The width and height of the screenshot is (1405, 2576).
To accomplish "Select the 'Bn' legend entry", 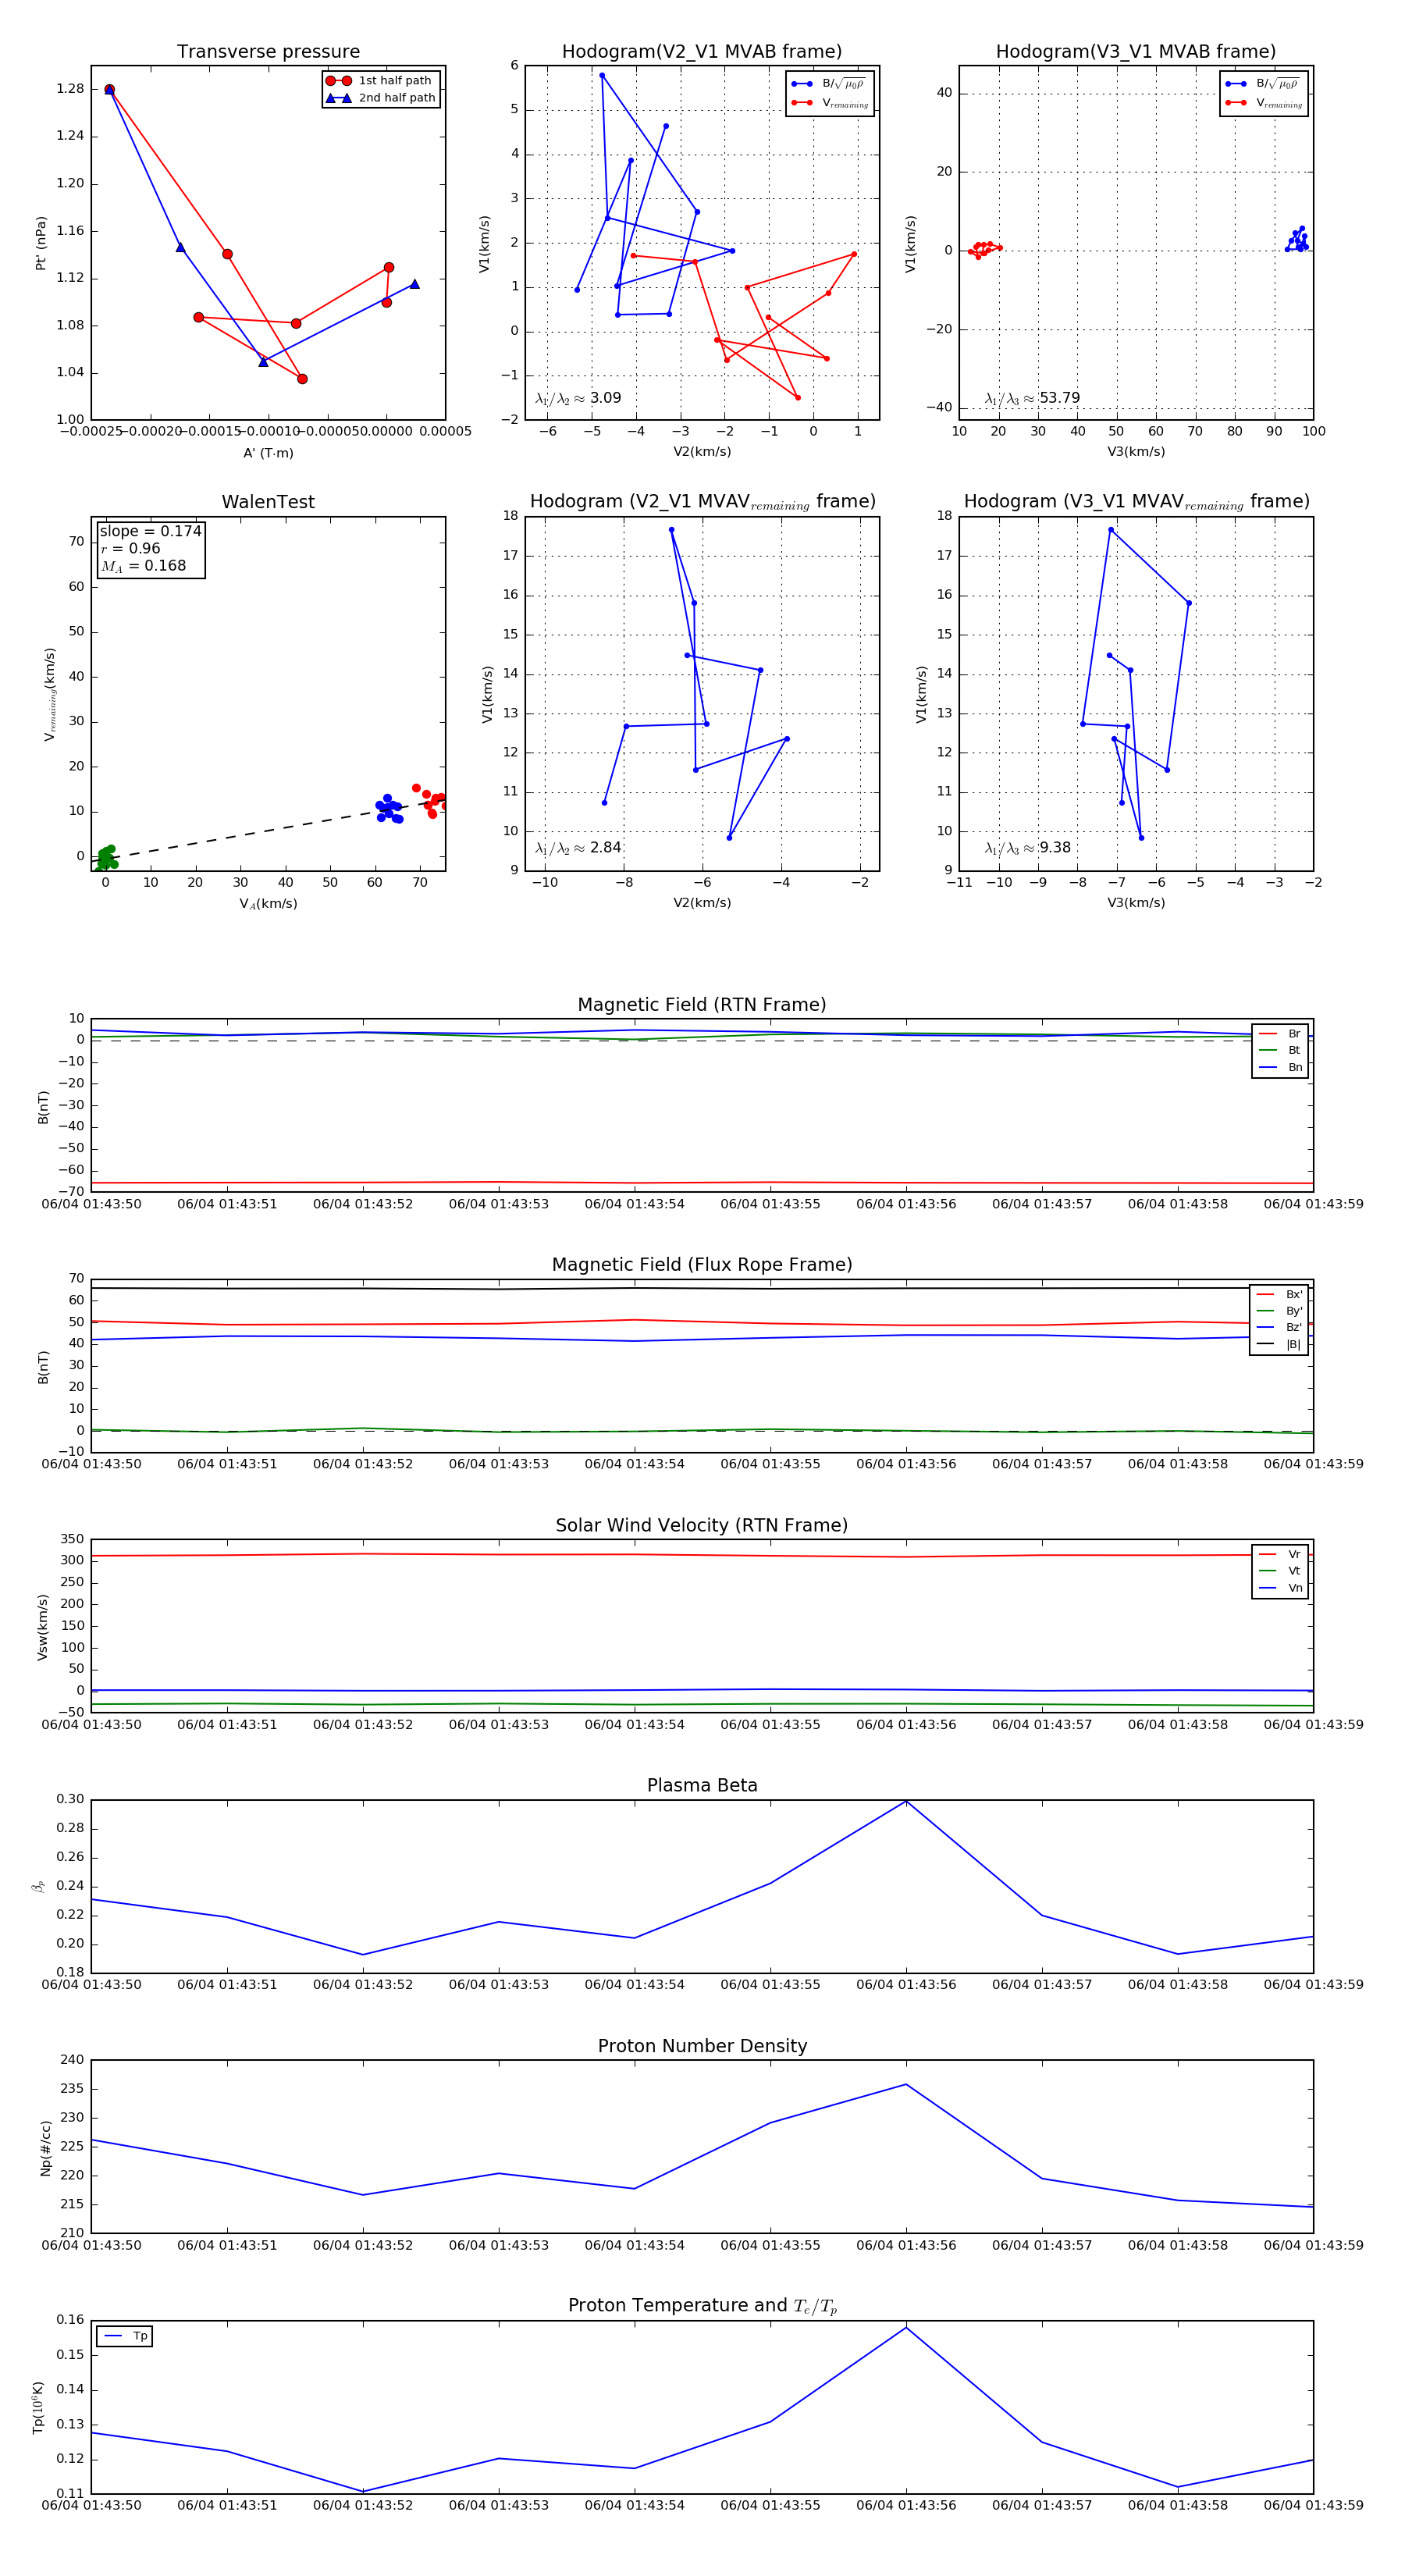I will pos(1280,1067).
